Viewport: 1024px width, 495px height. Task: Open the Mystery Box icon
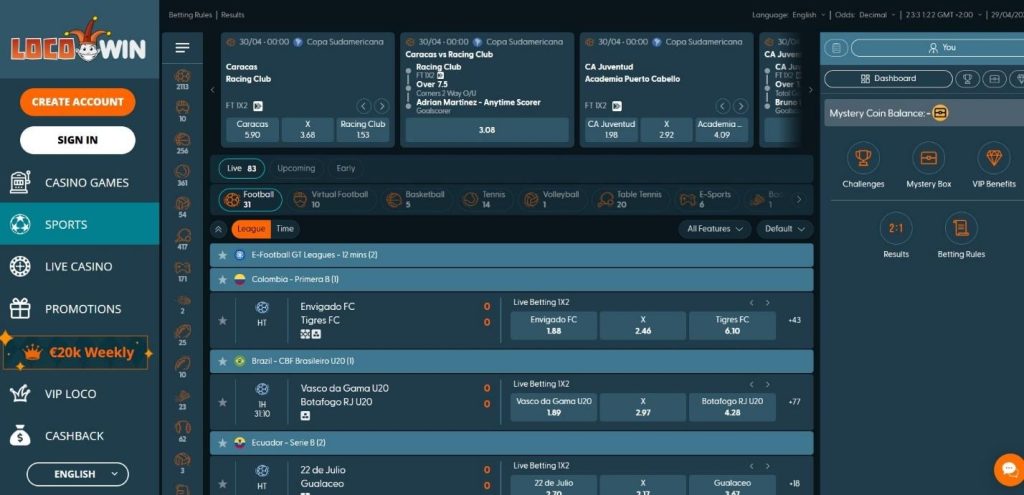(x=929, y=158)
